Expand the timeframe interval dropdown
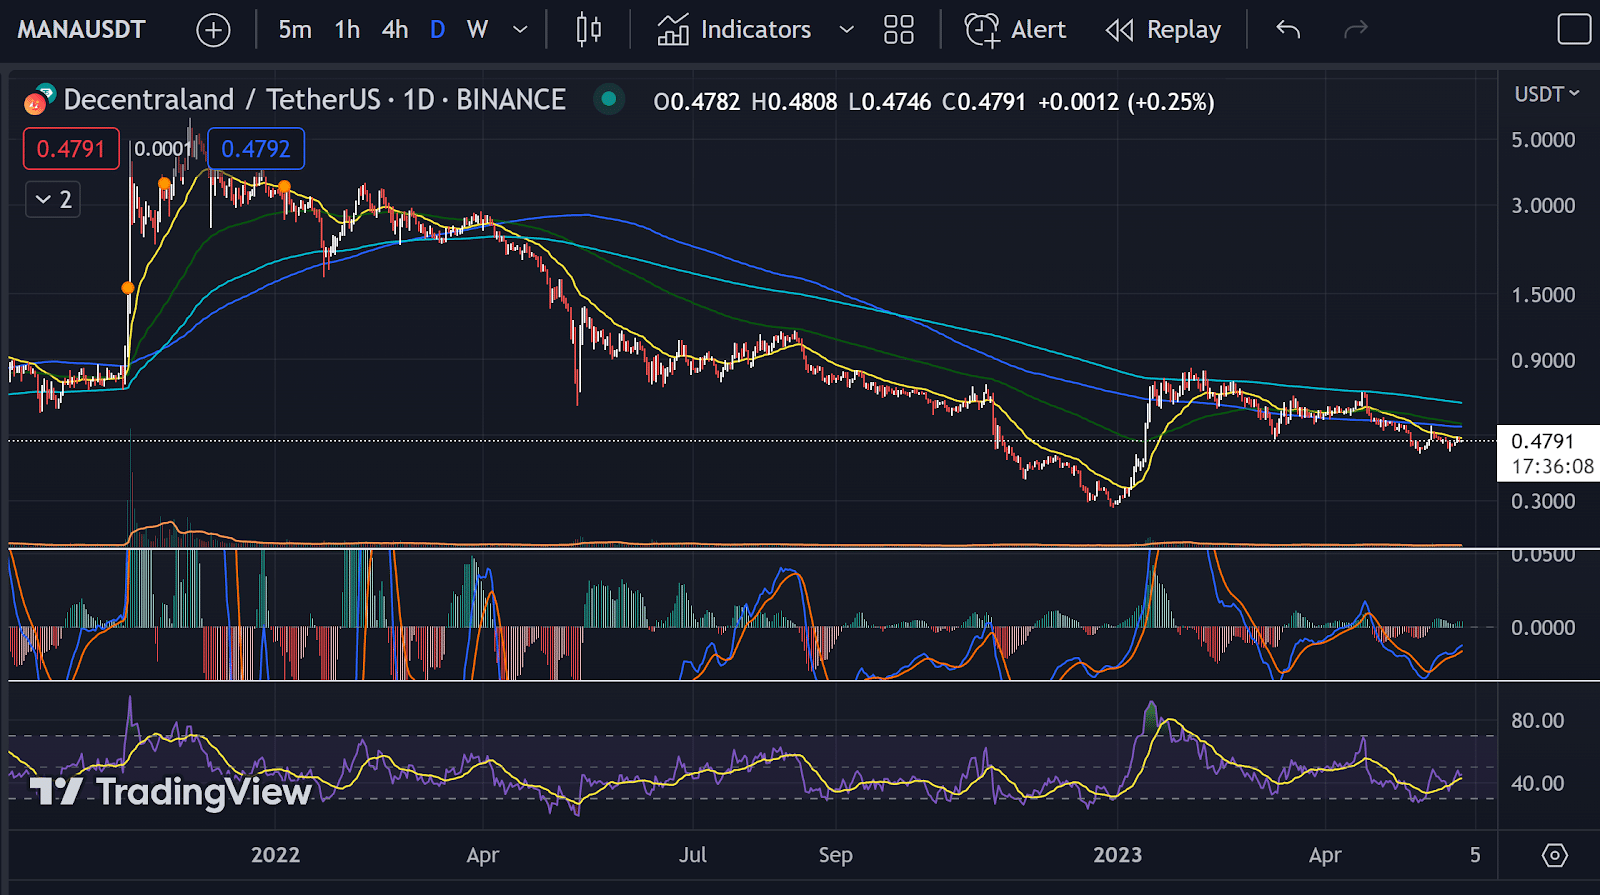This screenshot has height=895, width=1600. [x=520, y=30]
